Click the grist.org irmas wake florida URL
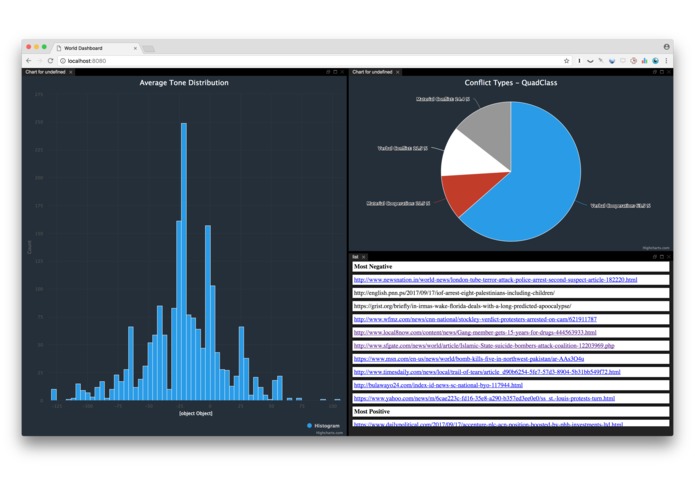The width and height of the screenshot is (695, 494). [462, 306]
